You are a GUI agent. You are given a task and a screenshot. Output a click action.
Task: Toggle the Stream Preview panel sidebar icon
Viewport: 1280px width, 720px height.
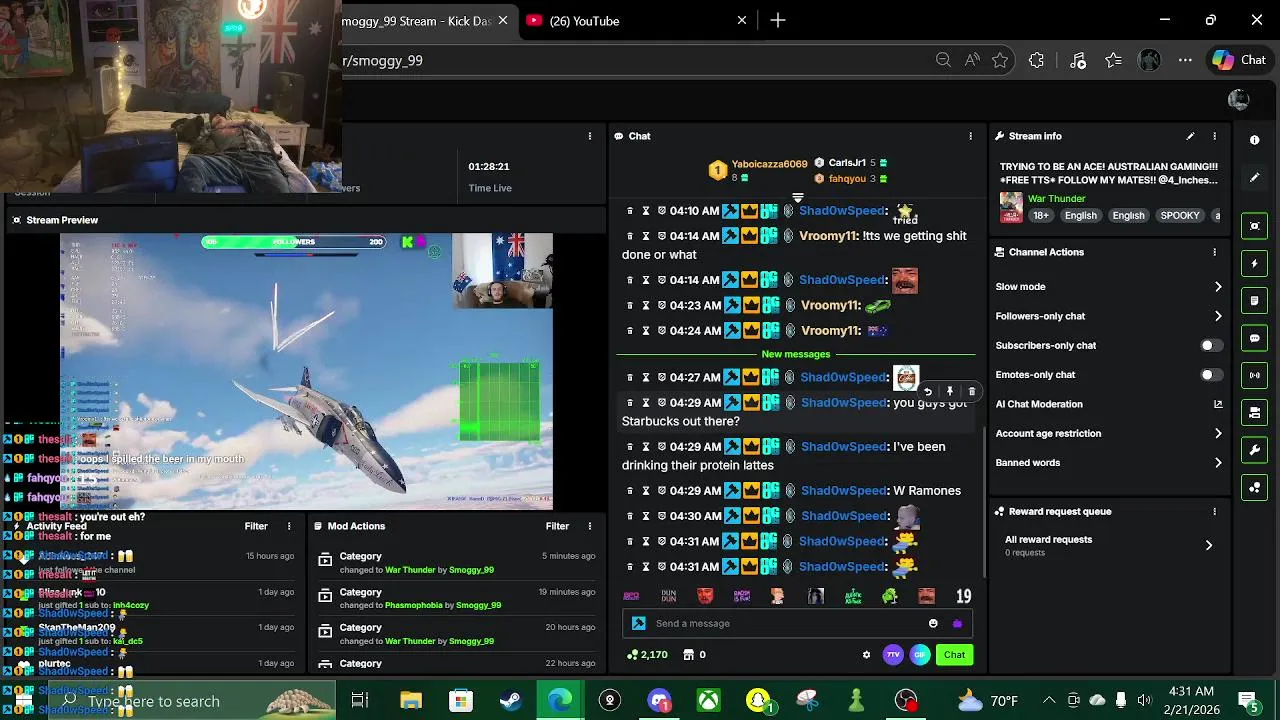[x=1255, y=226]
